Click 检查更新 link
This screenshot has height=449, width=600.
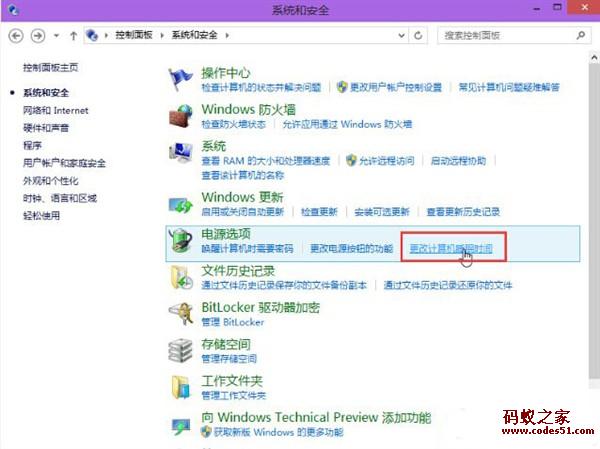click(319, 212)
